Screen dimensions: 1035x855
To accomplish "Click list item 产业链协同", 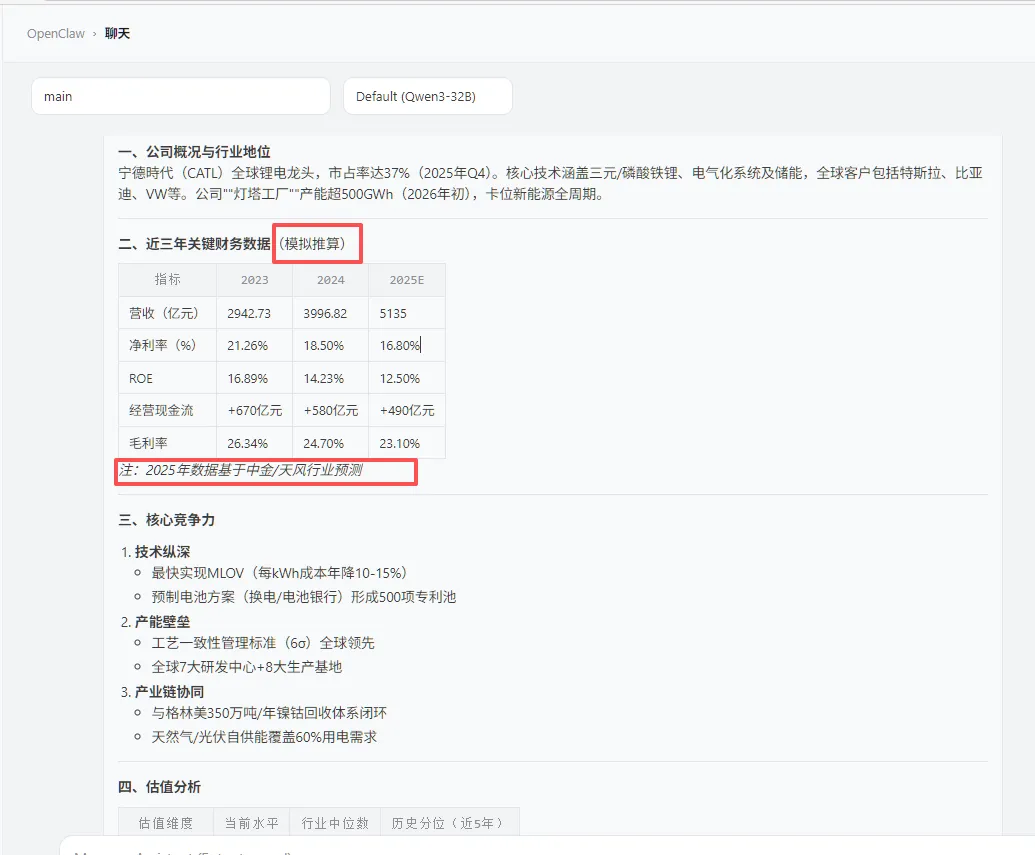I will 170,692.
